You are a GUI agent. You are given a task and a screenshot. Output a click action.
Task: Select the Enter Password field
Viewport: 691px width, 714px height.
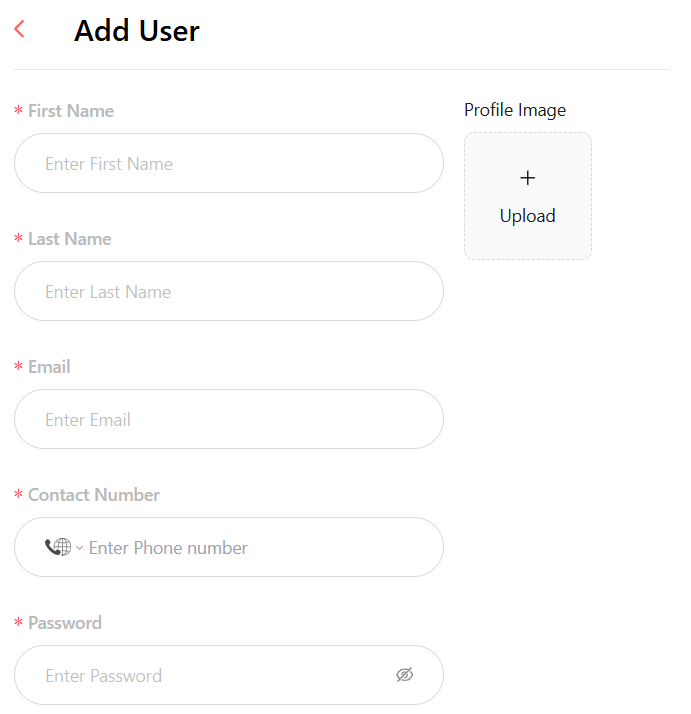229,675
